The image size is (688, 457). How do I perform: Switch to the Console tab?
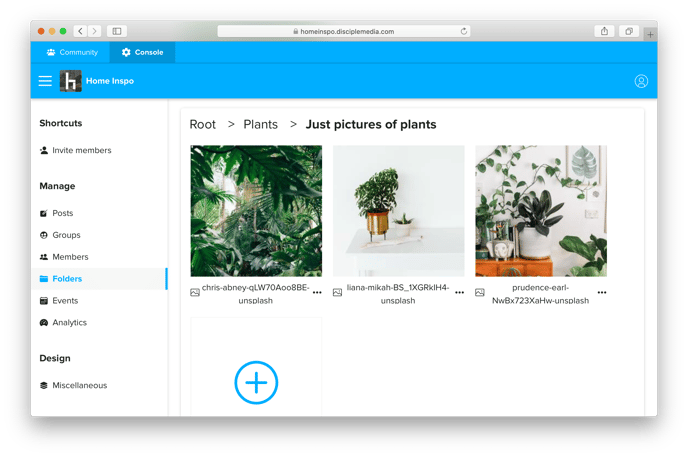click(142, 52)
